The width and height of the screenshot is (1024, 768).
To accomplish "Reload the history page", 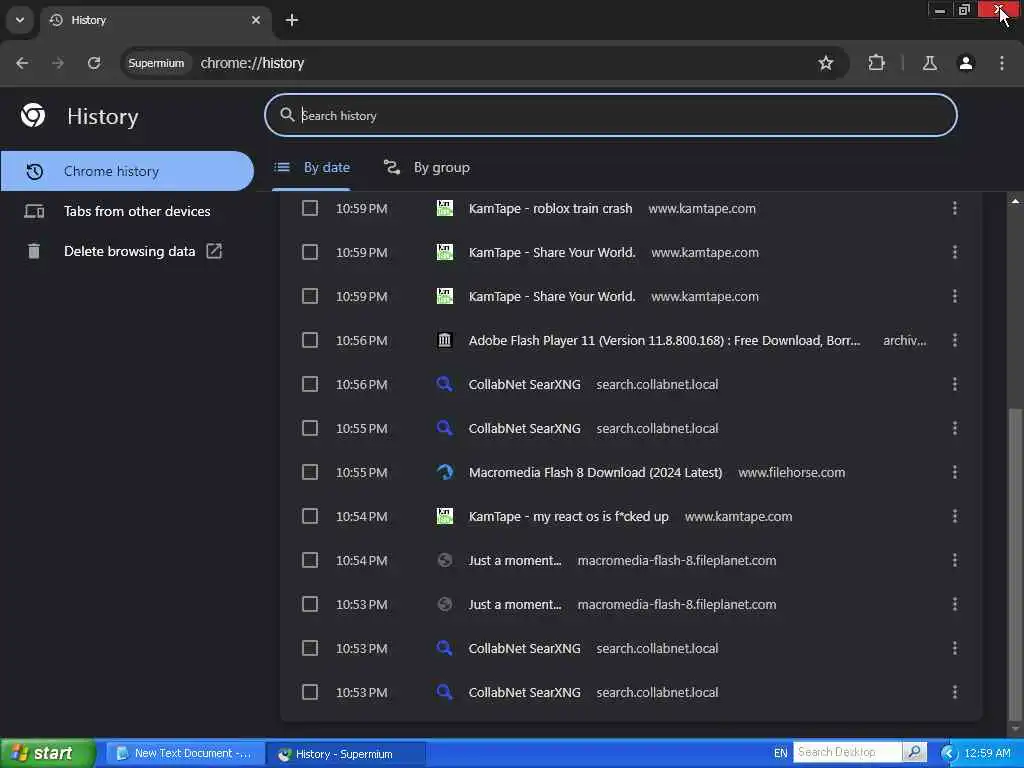I will point(94,63).
